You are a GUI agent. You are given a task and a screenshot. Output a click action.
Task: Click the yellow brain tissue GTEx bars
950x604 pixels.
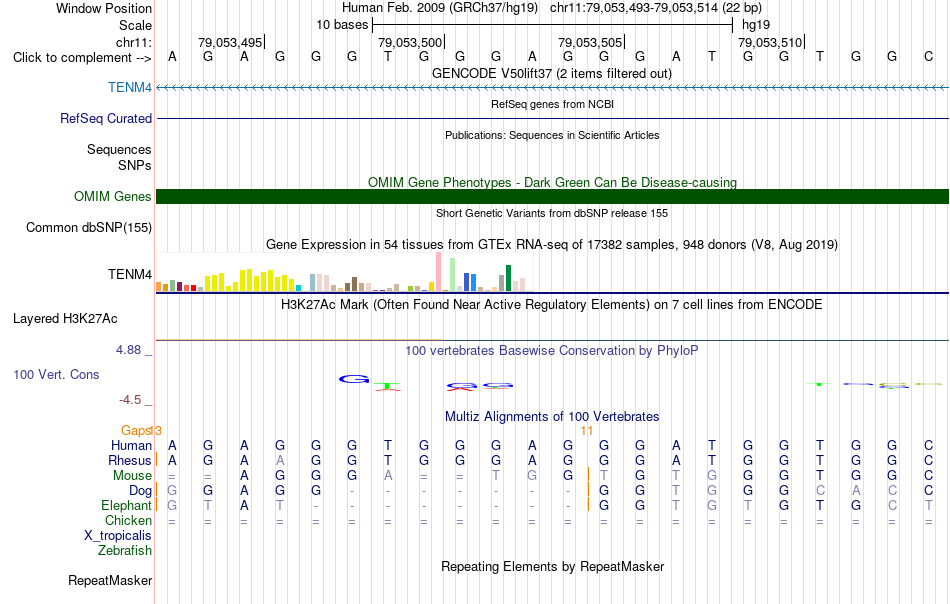coord(250,280)
